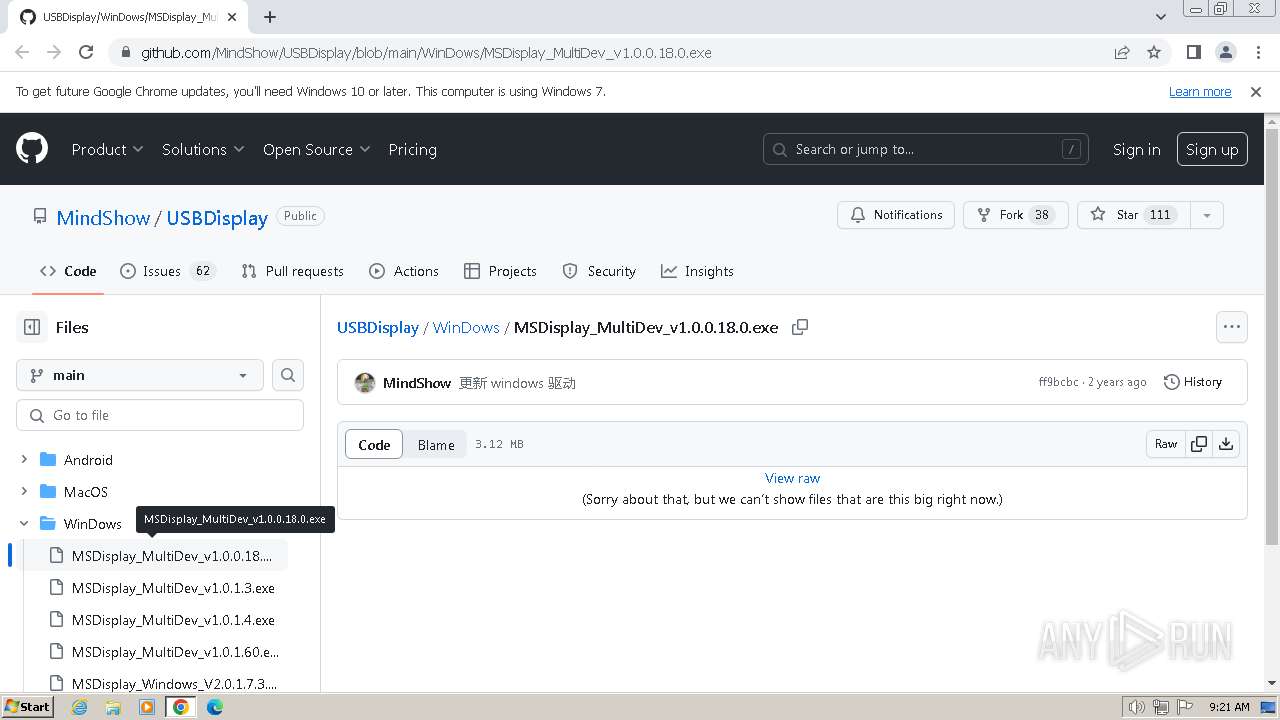Click the View raw link
This screenshot has width=1280, height=720.
[x=792, y=478]
